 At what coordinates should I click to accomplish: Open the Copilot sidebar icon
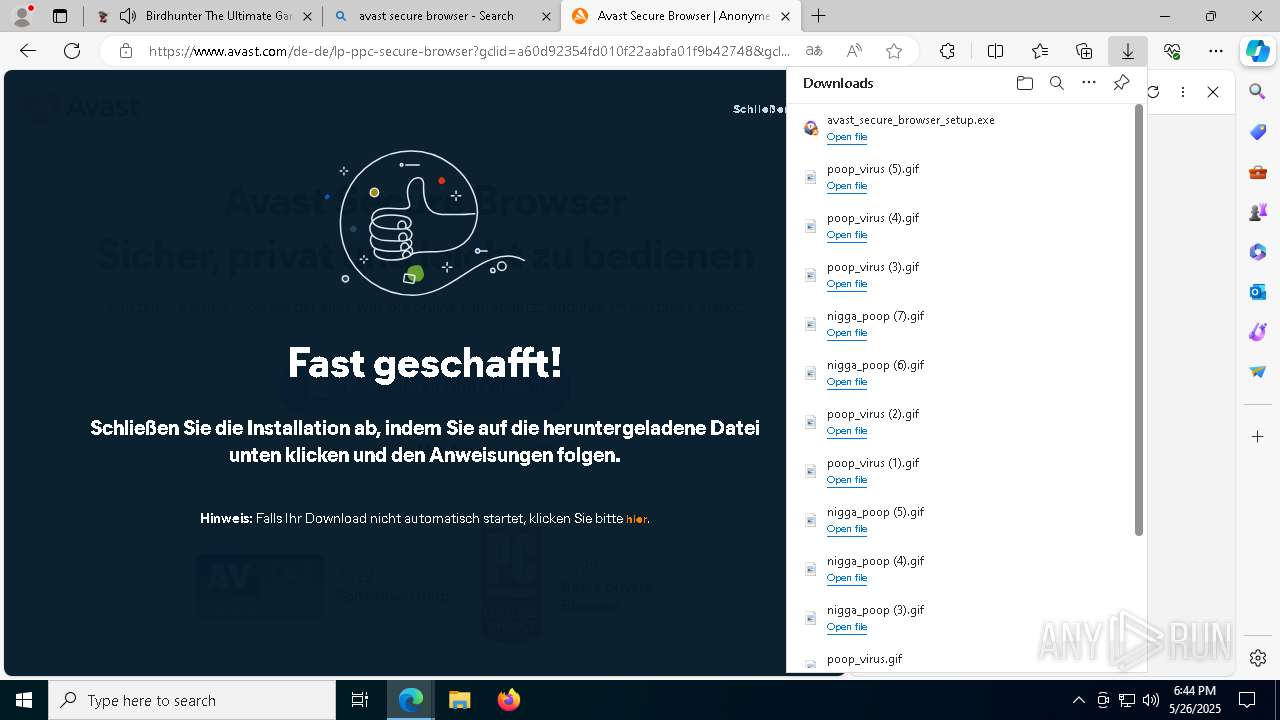(x=1258, y=51)
